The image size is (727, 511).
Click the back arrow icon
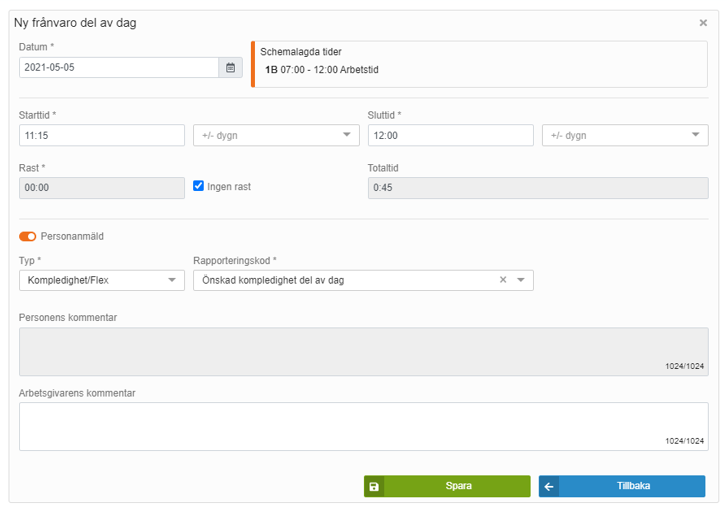[549, 487]
